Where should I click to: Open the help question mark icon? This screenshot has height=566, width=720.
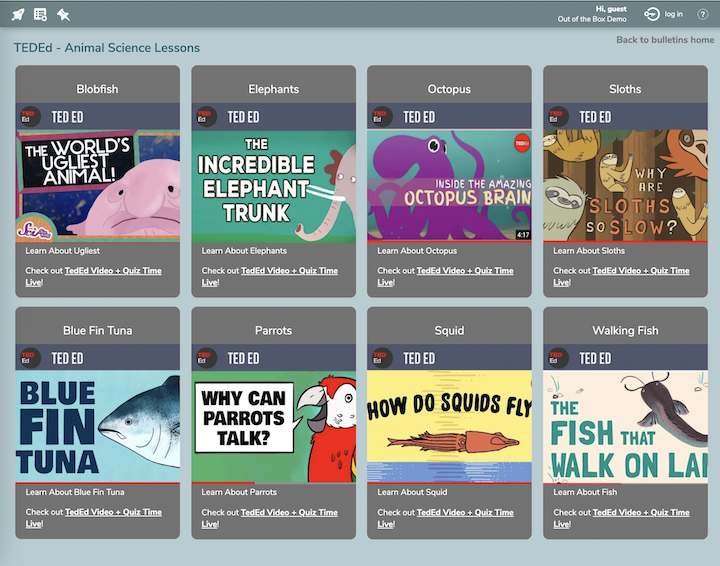(703, 14)
